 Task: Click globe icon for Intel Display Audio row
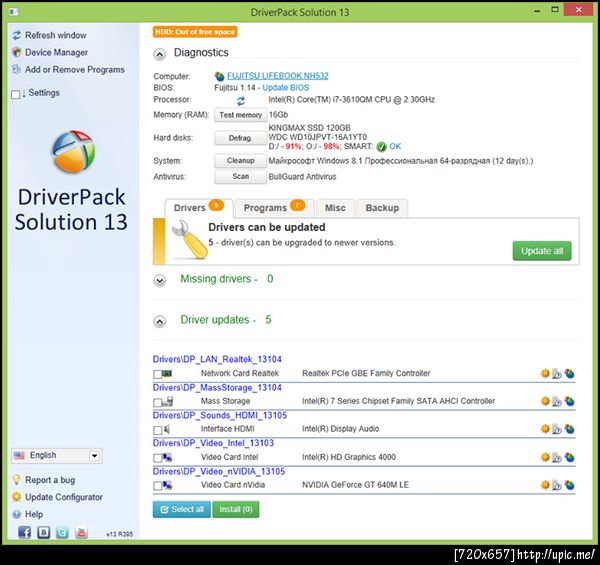(x=569, y=429)
